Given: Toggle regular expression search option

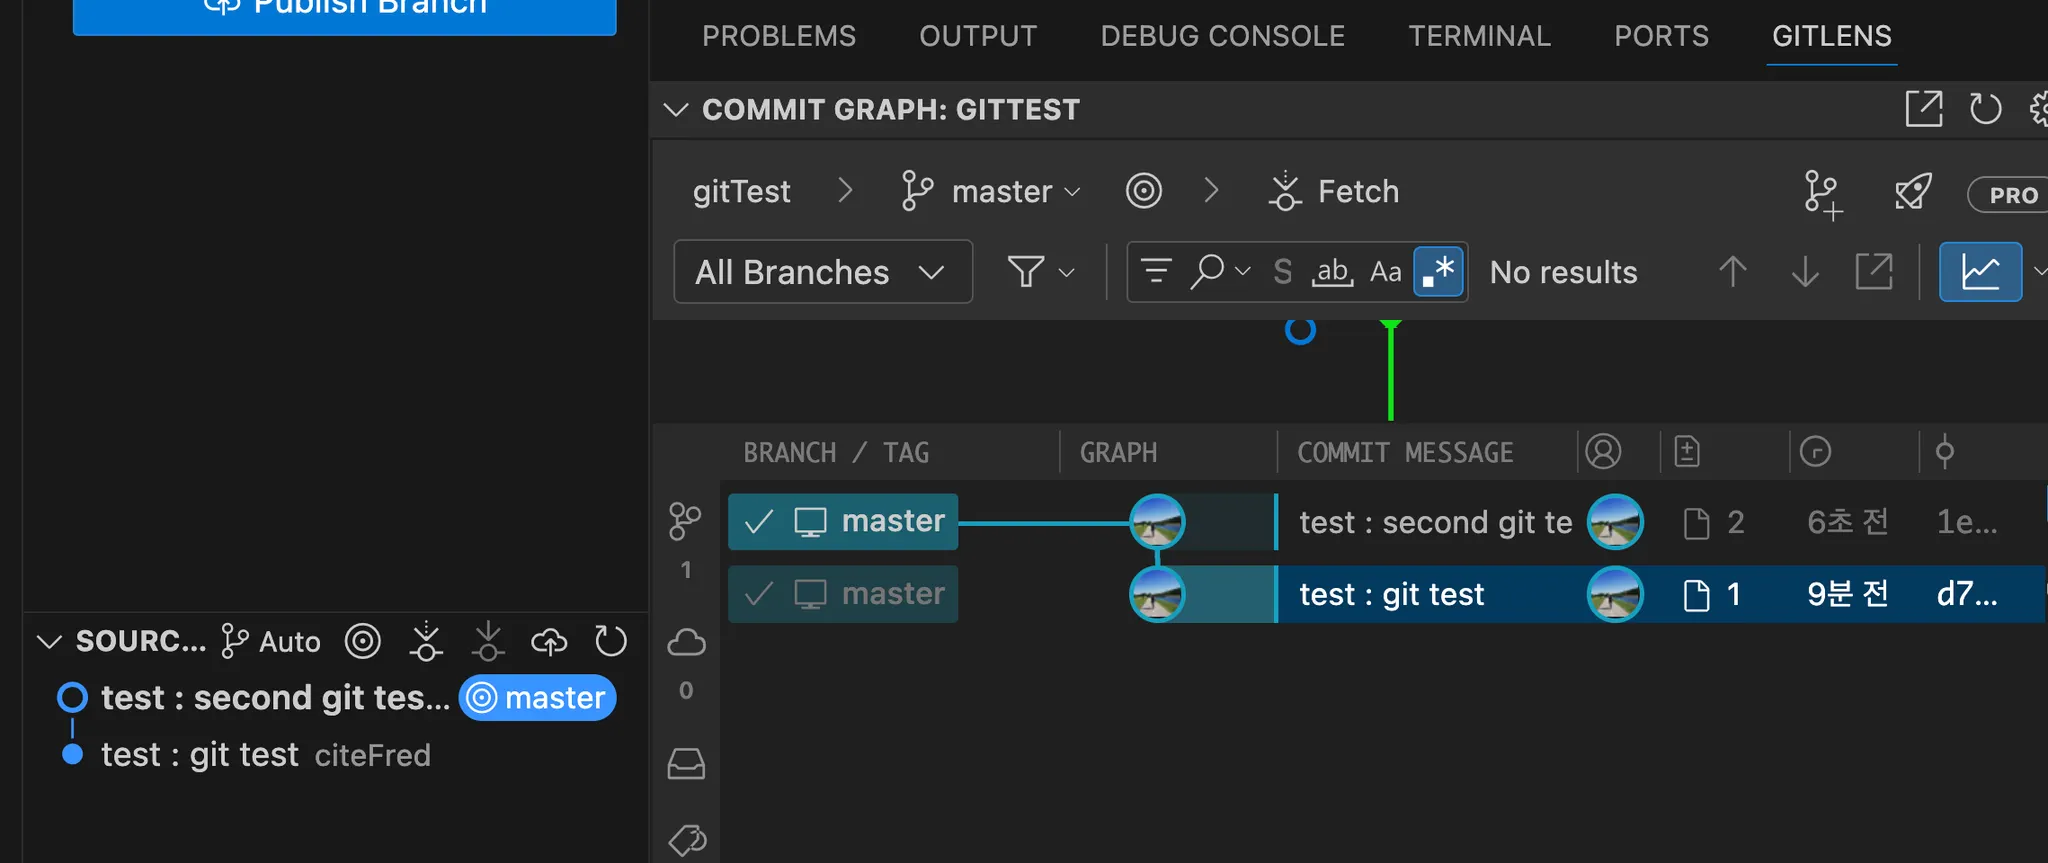Looking at the screenshot, I should coord(1439,272).
